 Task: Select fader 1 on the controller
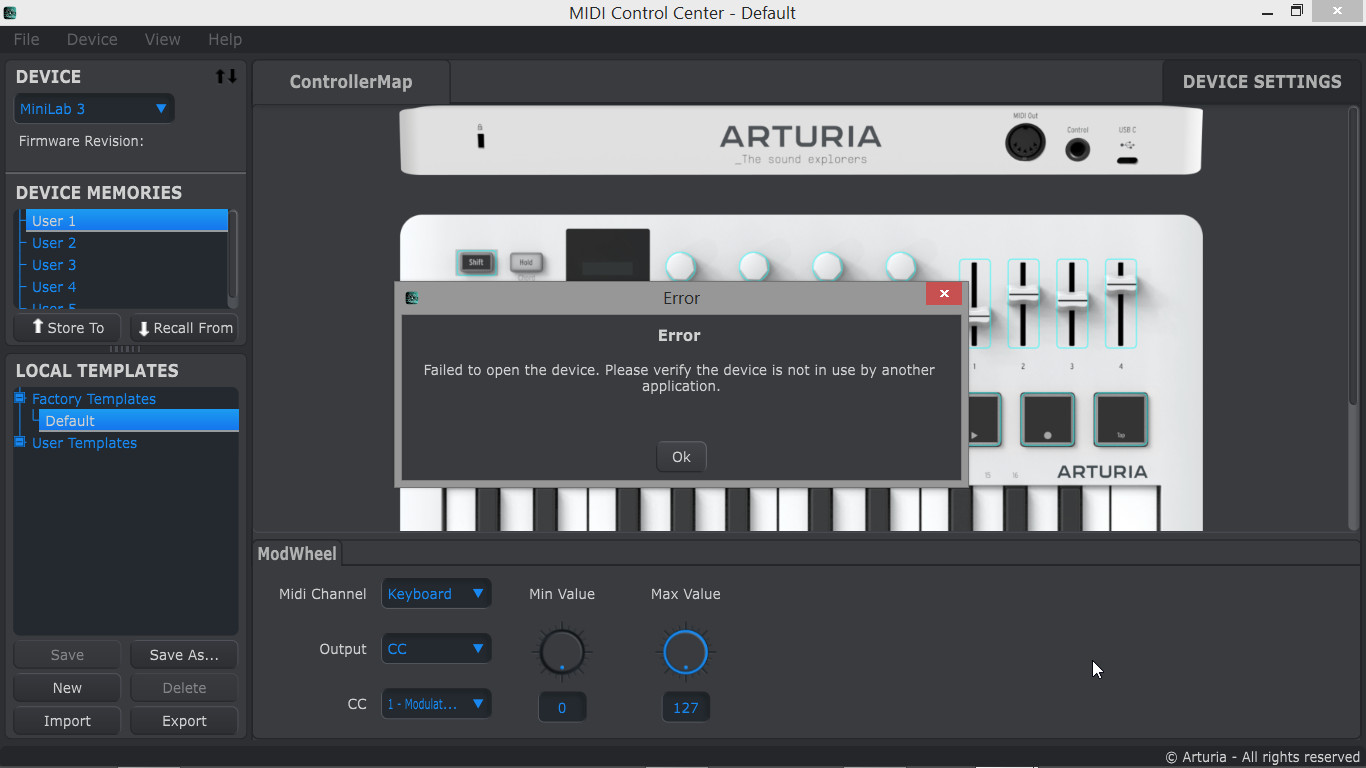975,303
